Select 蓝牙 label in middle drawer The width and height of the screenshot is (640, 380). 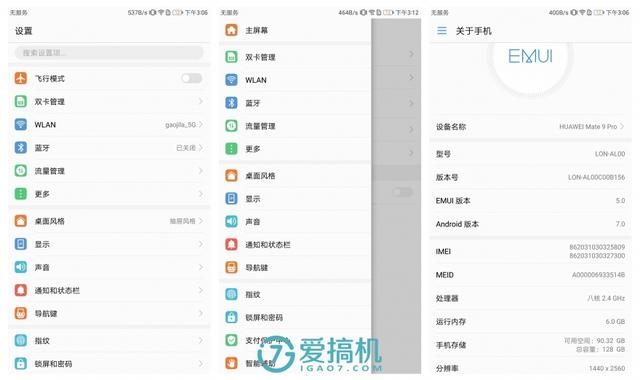coord(253,103)
